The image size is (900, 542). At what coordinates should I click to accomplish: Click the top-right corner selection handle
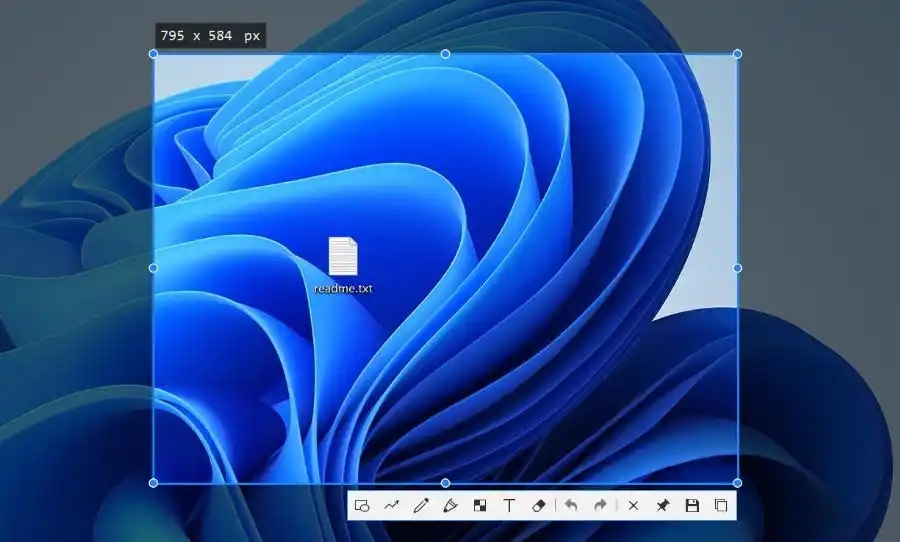coord(738,54)
